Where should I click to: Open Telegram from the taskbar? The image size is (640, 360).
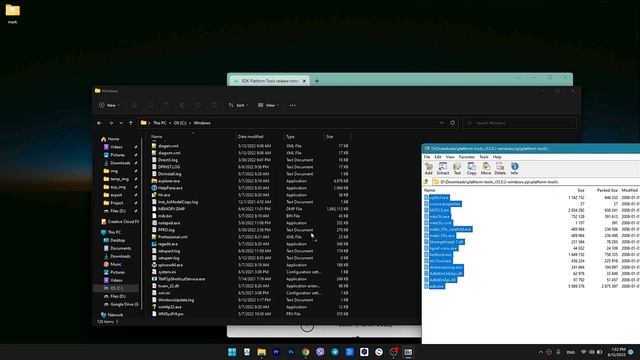click(335, 352)
